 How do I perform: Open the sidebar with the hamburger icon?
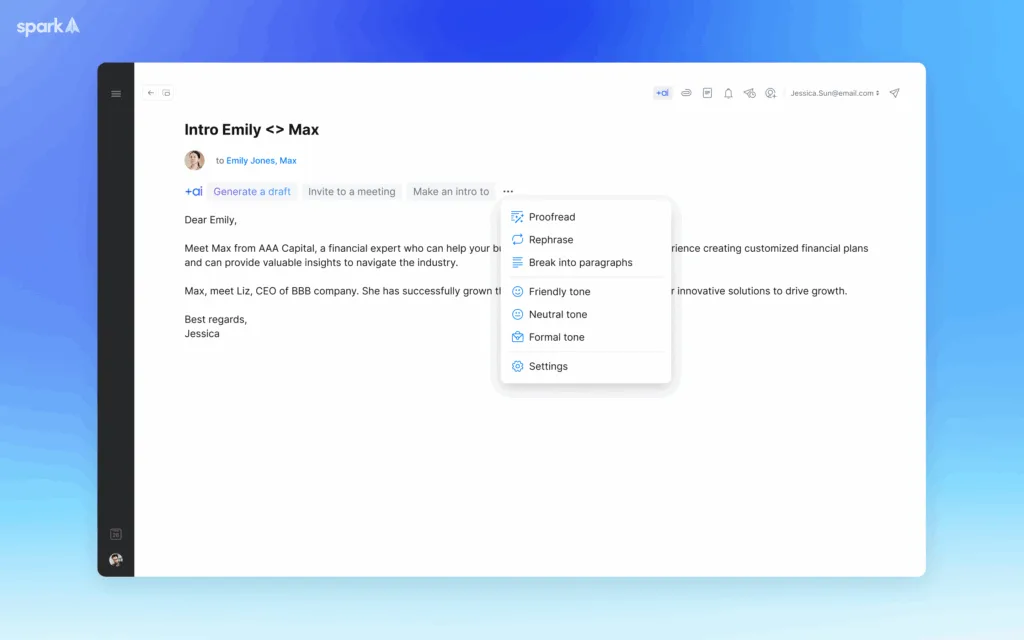tap(116, 93)
